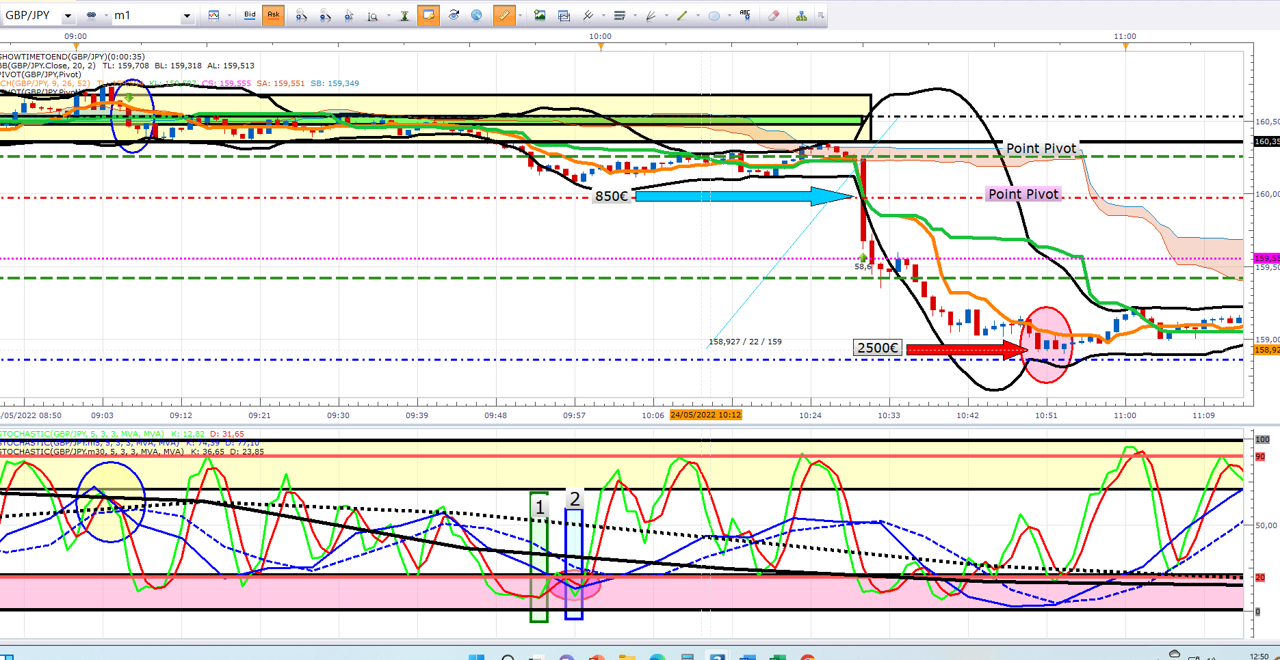Screen dimensions: 1280x660
Task: Select the green trend line tool
Action: (x=682, y=16)
